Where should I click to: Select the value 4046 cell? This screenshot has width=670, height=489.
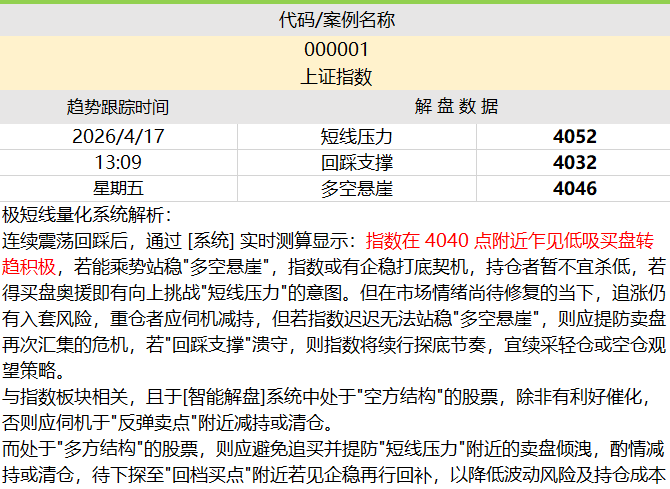(574, 188)
